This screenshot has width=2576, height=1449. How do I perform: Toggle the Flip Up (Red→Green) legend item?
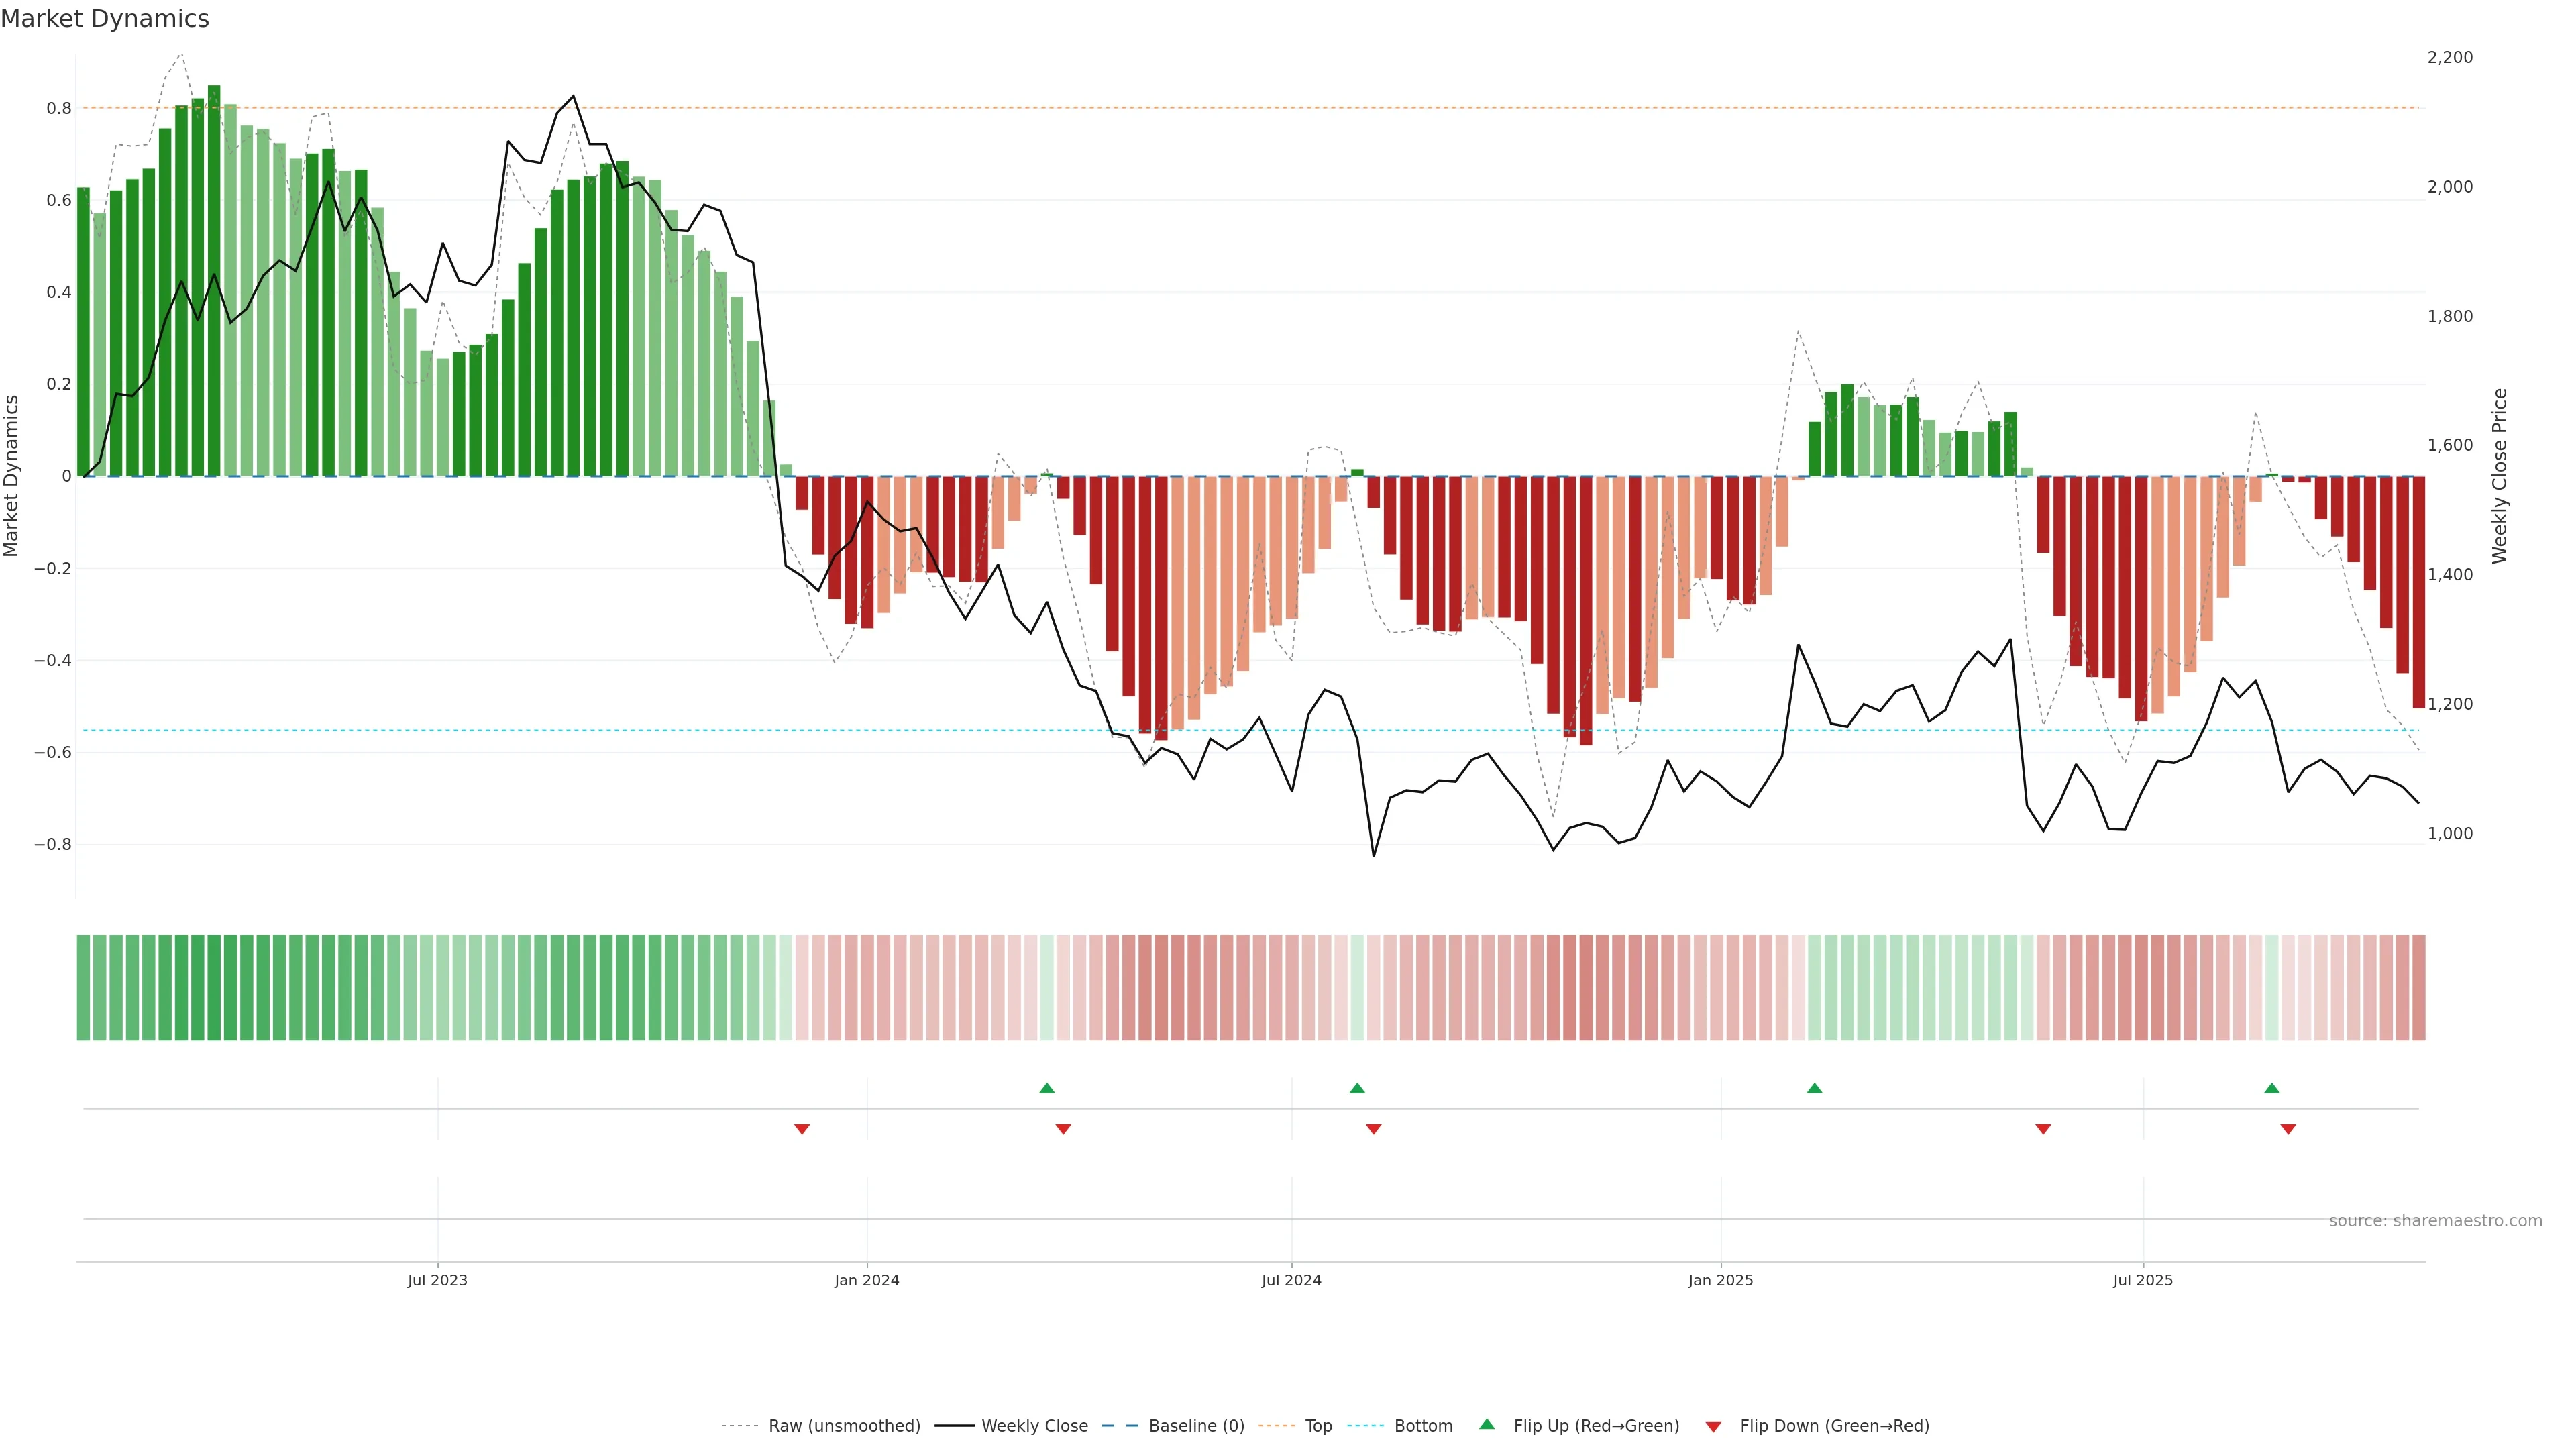[x=1596, y=1425]
